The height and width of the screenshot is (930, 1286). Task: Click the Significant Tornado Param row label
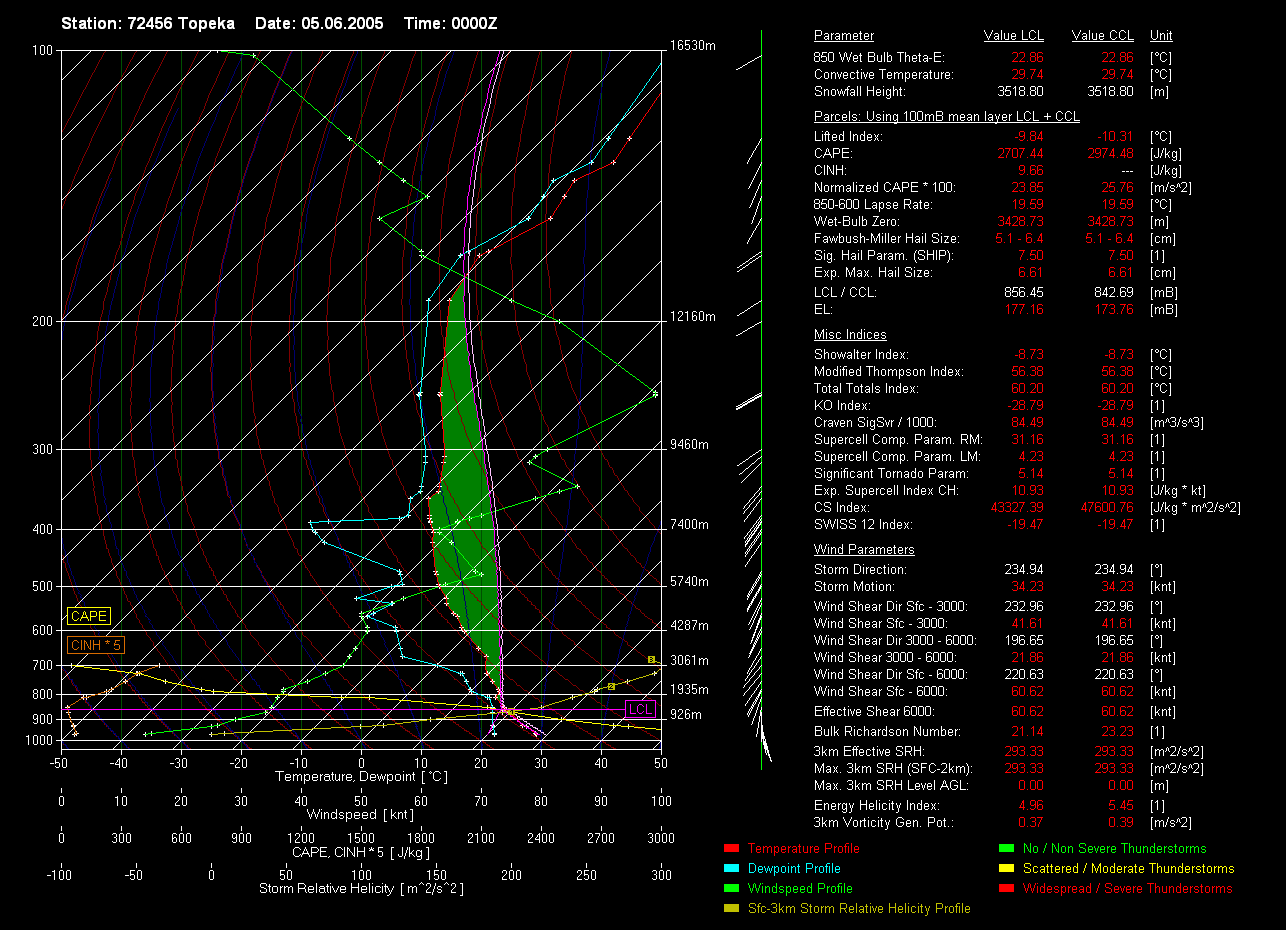pyautogui.click(x=891, y=474)
